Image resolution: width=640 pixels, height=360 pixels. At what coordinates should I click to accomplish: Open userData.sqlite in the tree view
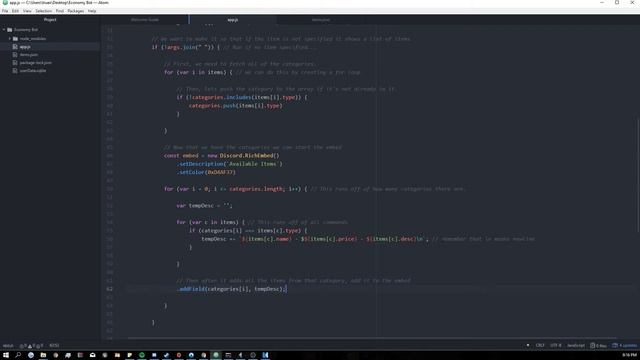coord(33,71)
